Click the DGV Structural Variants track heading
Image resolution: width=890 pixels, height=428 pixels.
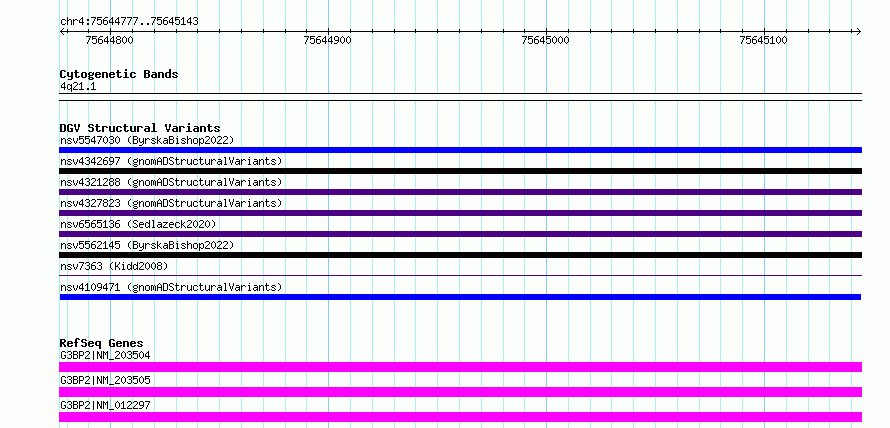(140, 128)
